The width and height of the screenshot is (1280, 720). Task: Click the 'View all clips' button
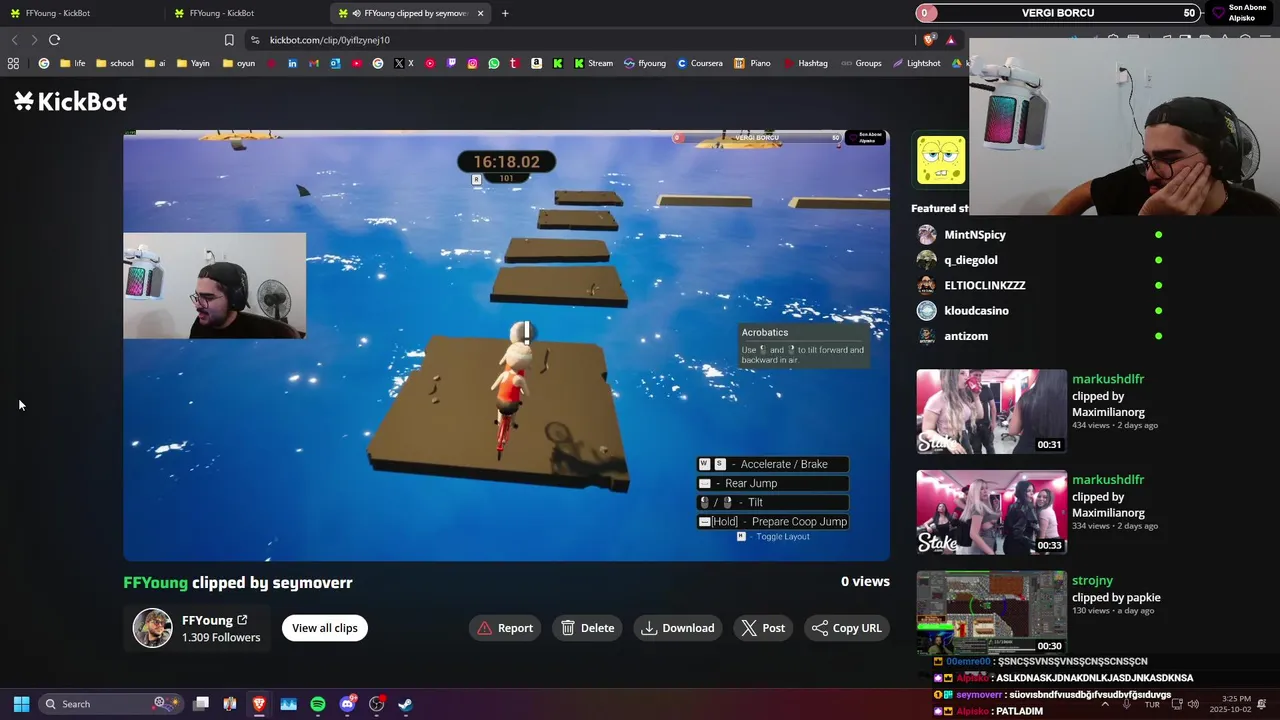pos(325,628)
